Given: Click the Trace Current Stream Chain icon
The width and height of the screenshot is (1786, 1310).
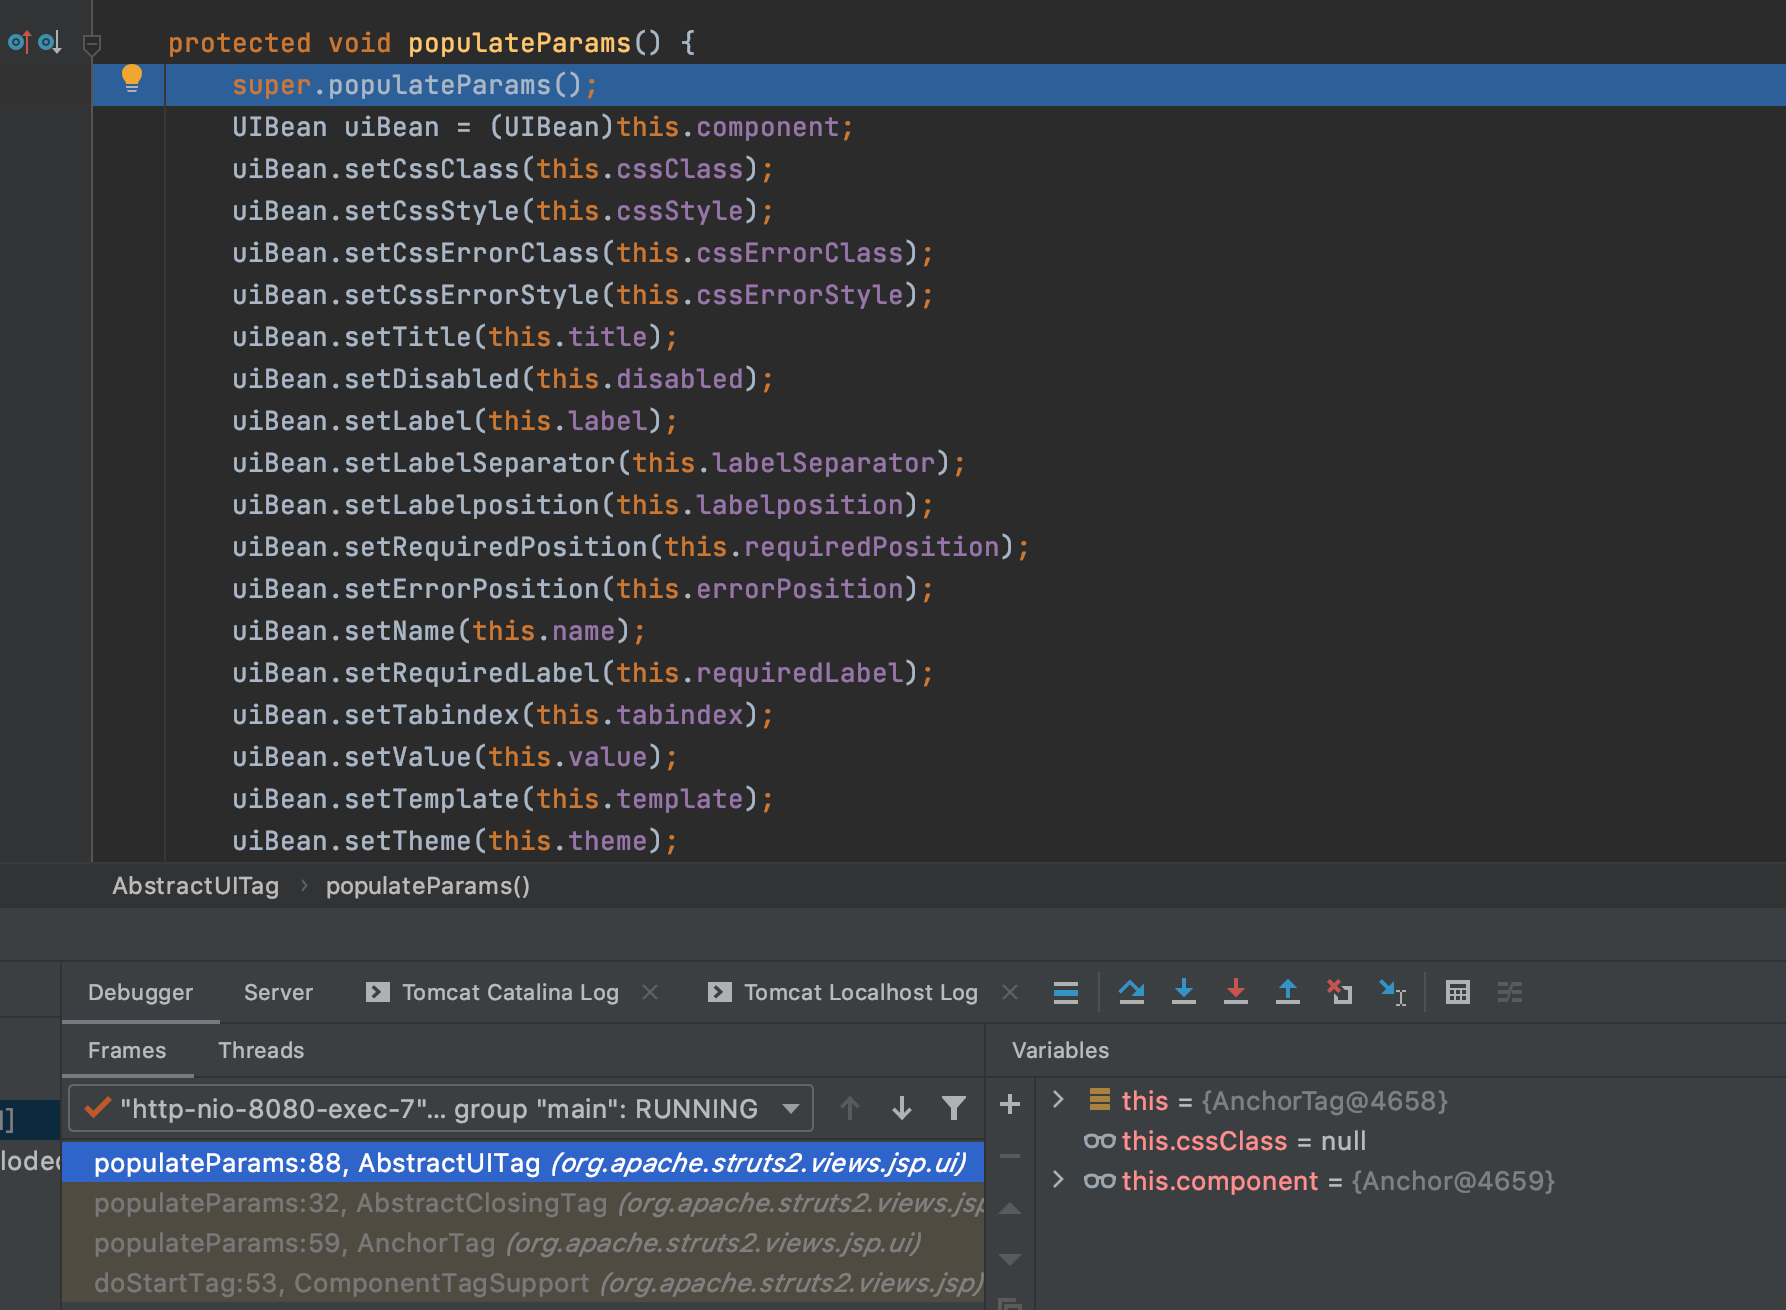Looking at the screenshot, I should (1510, 992).
